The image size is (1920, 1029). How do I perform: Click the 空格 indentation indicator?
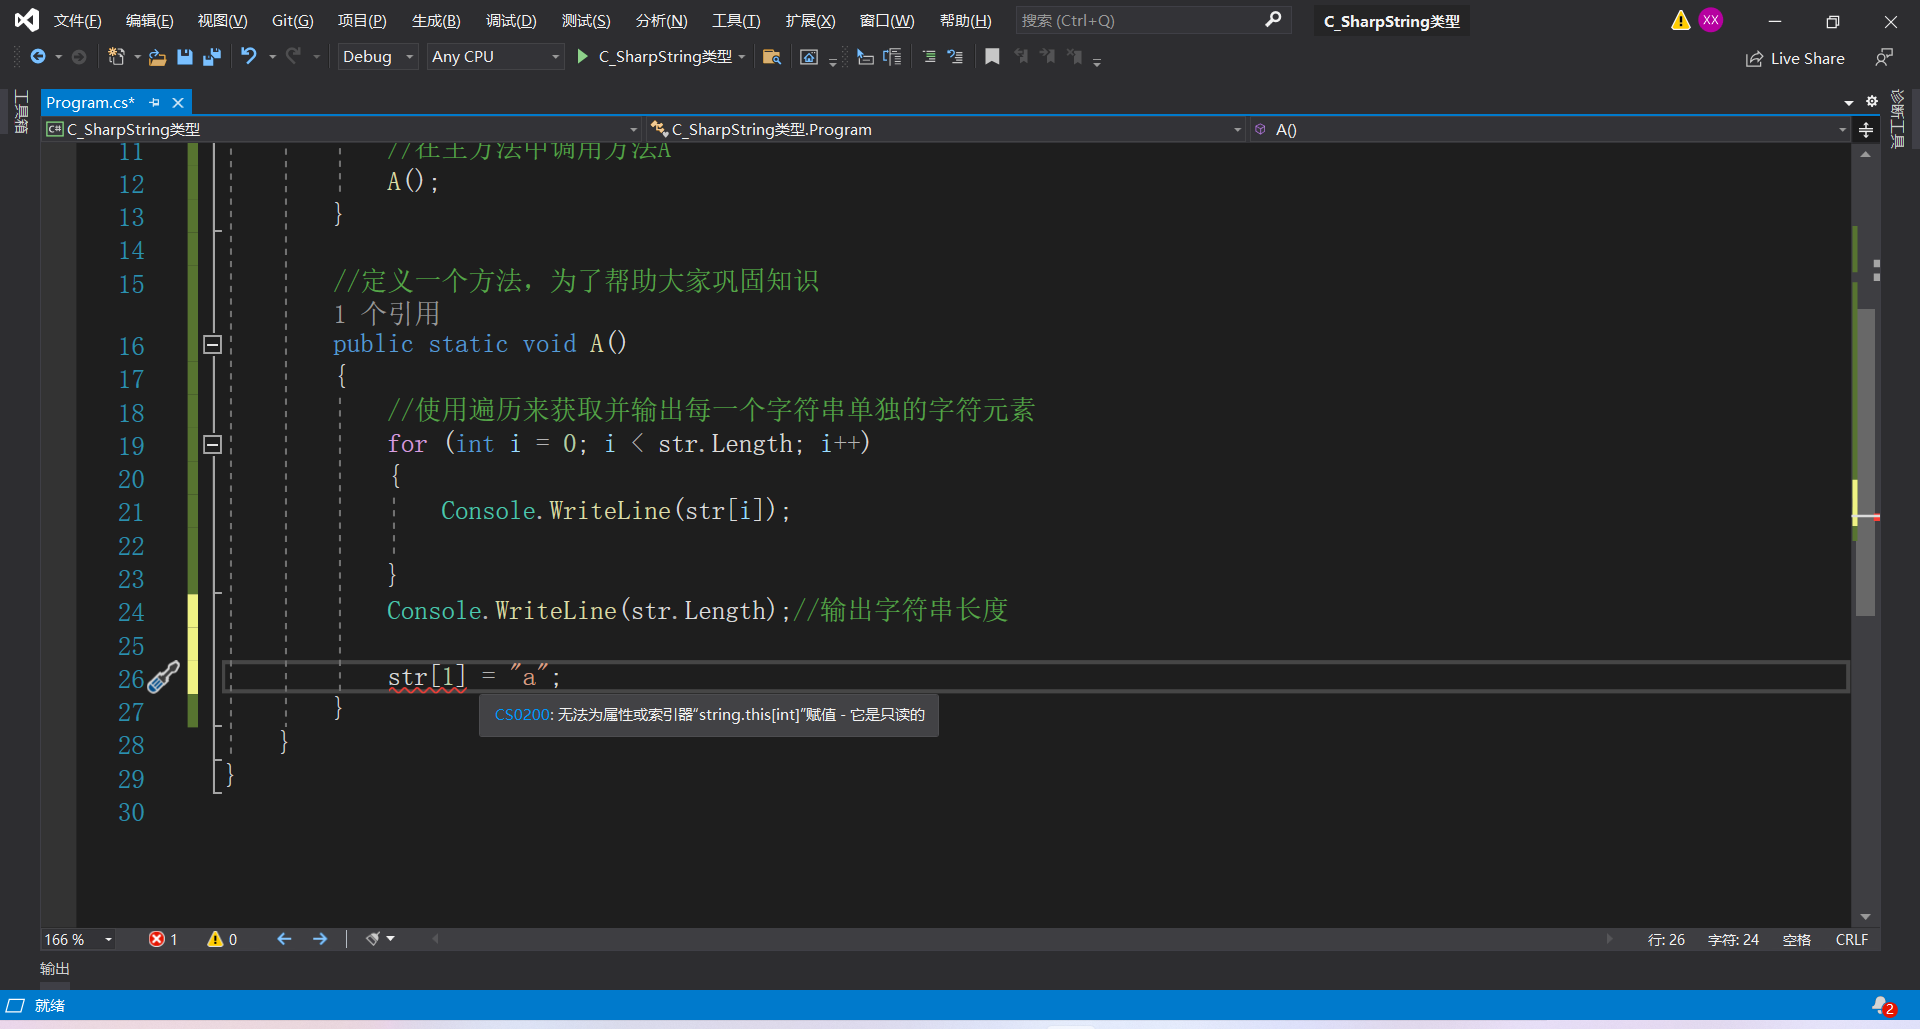tap(1797, 939)
